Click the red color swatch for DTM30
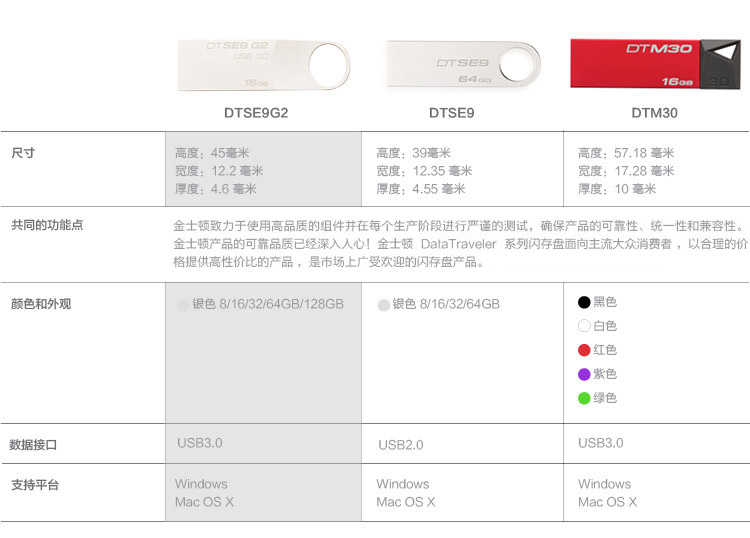The image size is (750, 538). click(x=584, y=350)
